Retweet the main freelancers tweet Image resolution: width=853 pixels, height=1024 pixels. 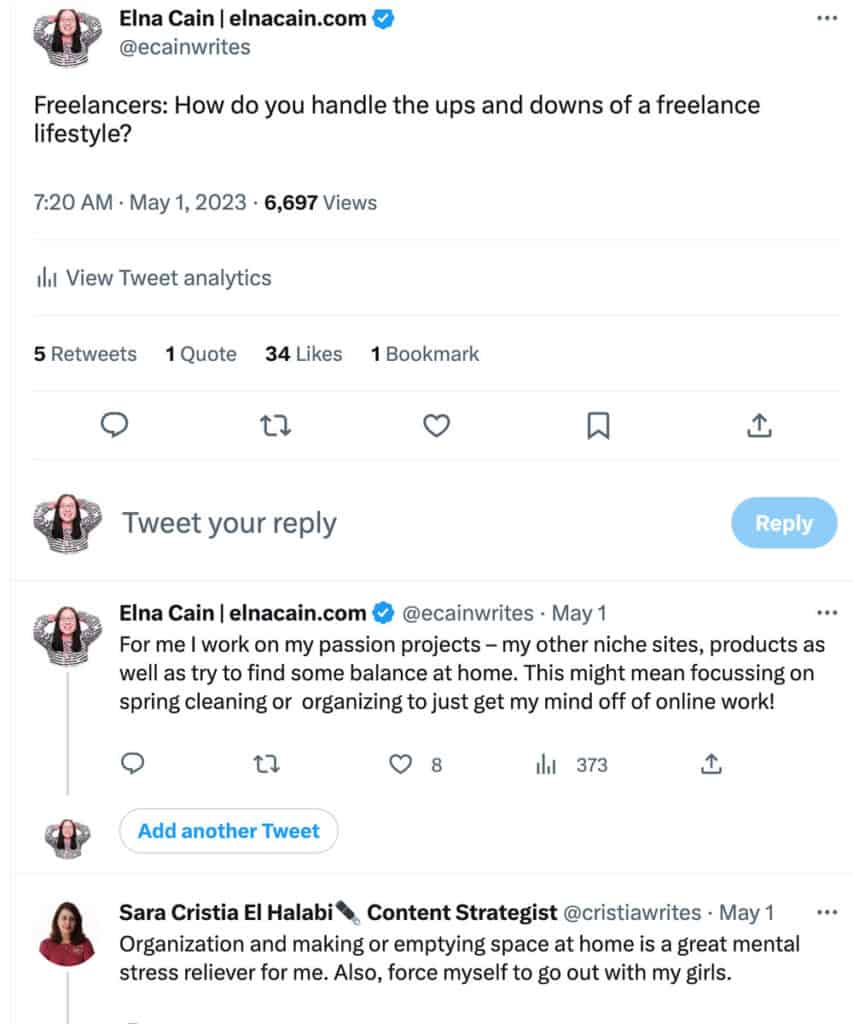pyautogui.click(x=275, y=426)
